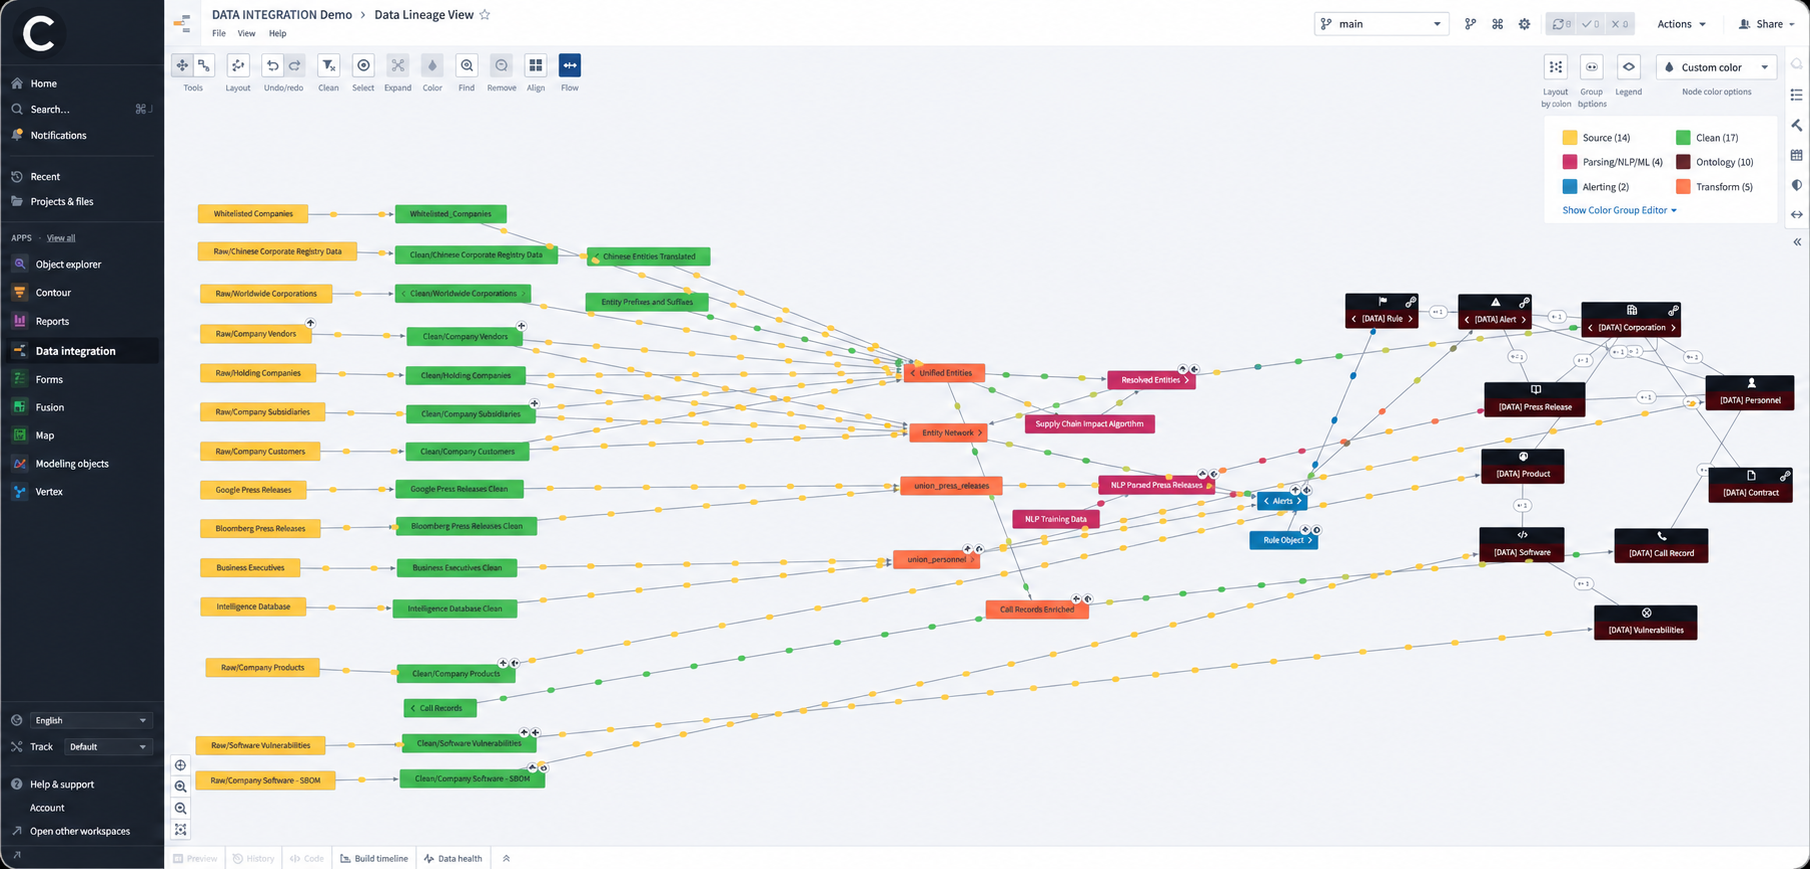
Task: Open the Select tool
Action: [x=363, y=65]
